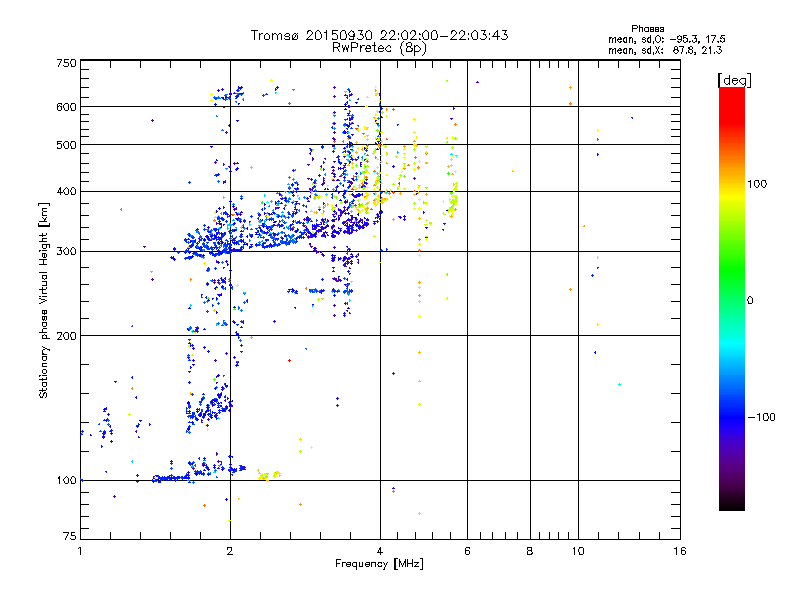The width and height of the screenshot is (800, 600).
Task: Click the '[deg]' colorbar unit label
Action: point(734,80)
